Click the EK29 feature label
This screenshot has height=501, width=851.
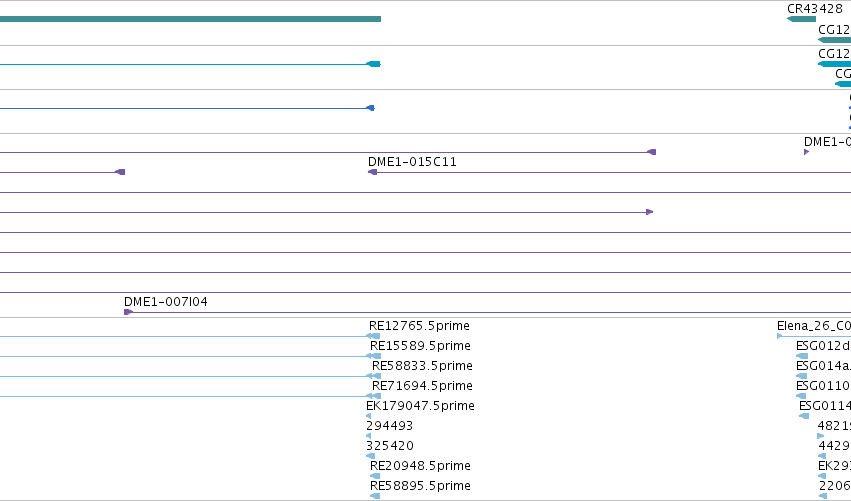pyautogui.click(x=834, y=466)
